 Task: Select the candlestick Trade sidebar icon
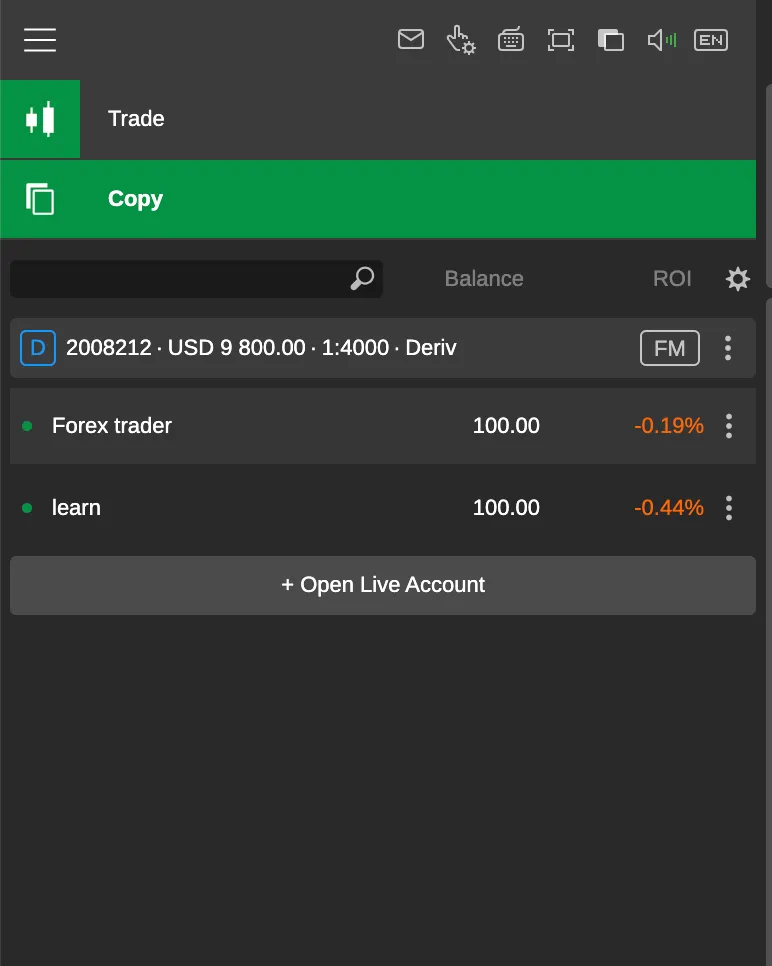coord(40,118)
